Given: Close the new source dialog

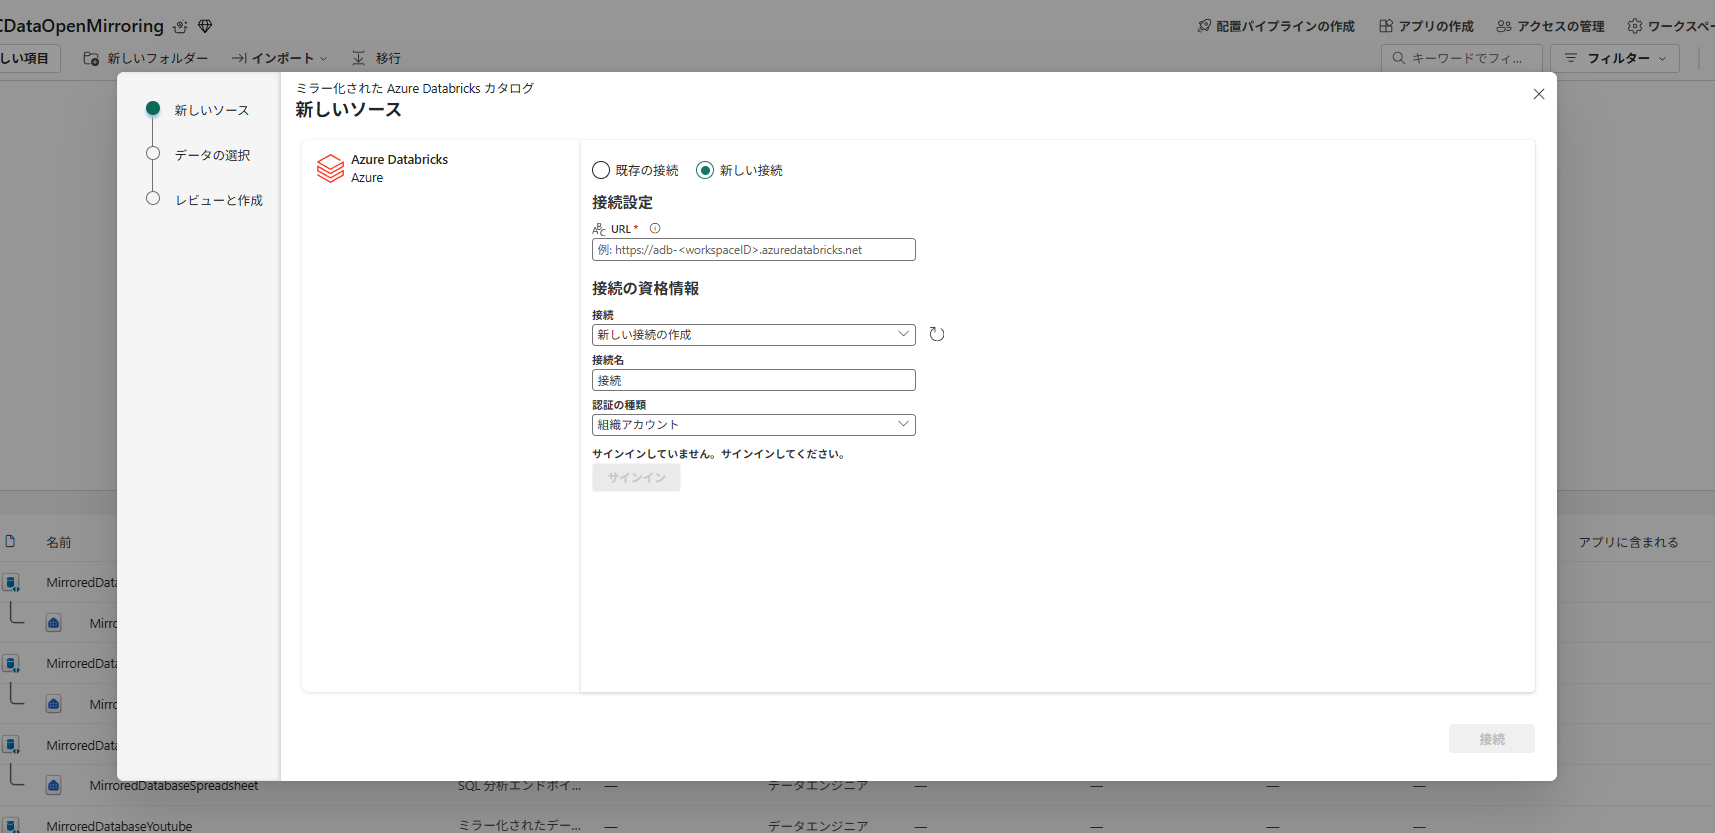Looking at the screenshot, I should 1539,94.
